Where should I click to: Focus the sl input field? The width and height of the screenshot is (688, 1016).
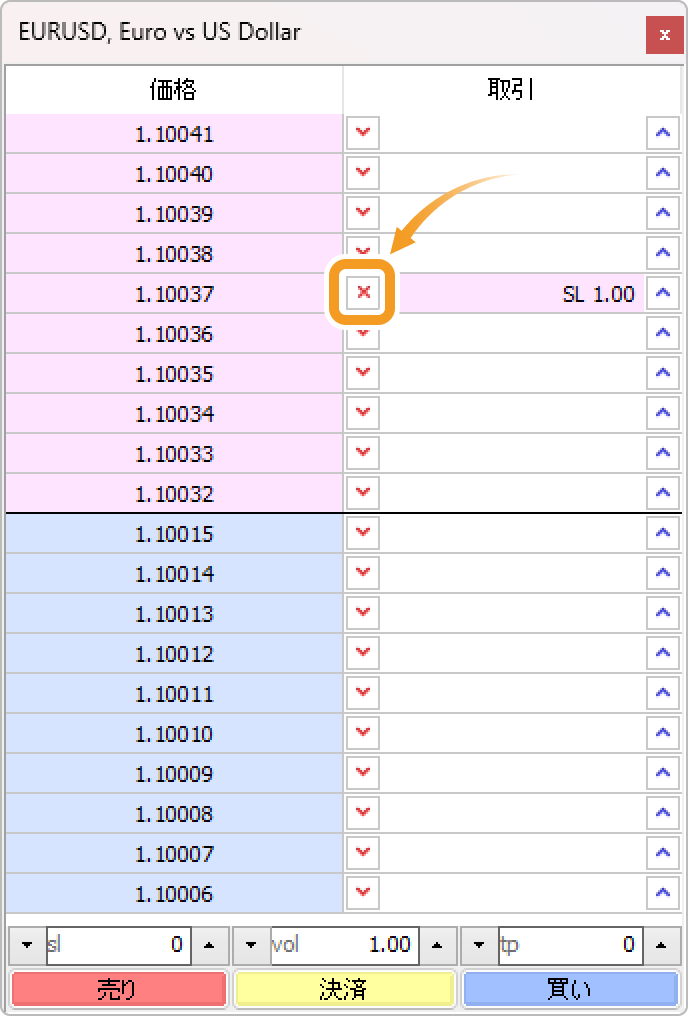(119, 945)
